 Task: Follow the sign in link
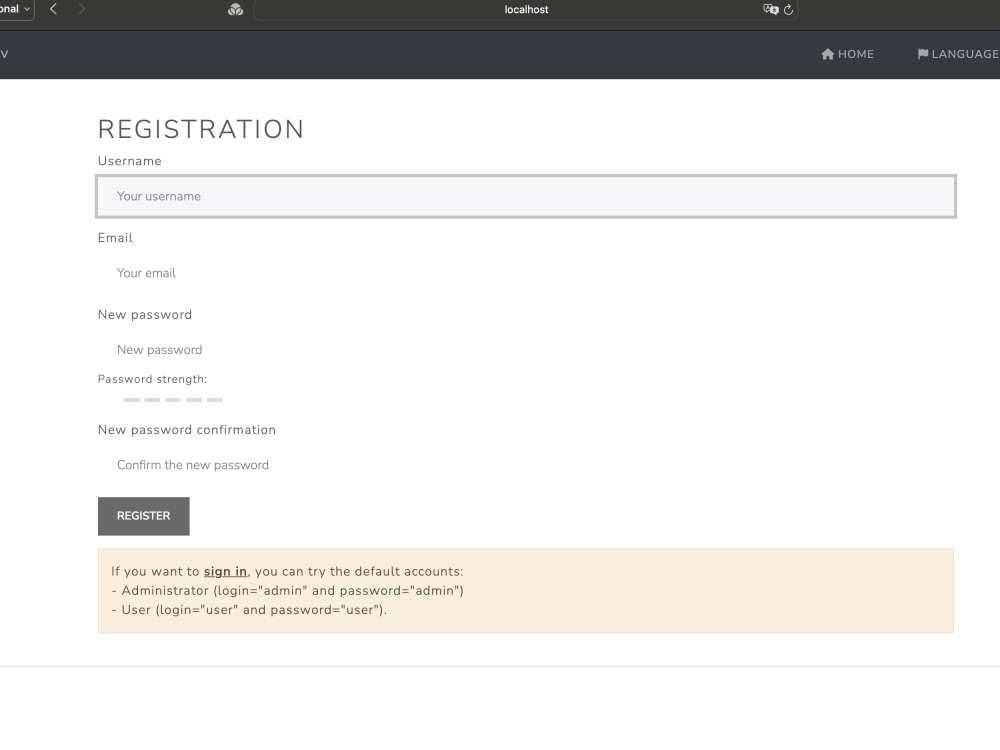click(x=224, y=571)
